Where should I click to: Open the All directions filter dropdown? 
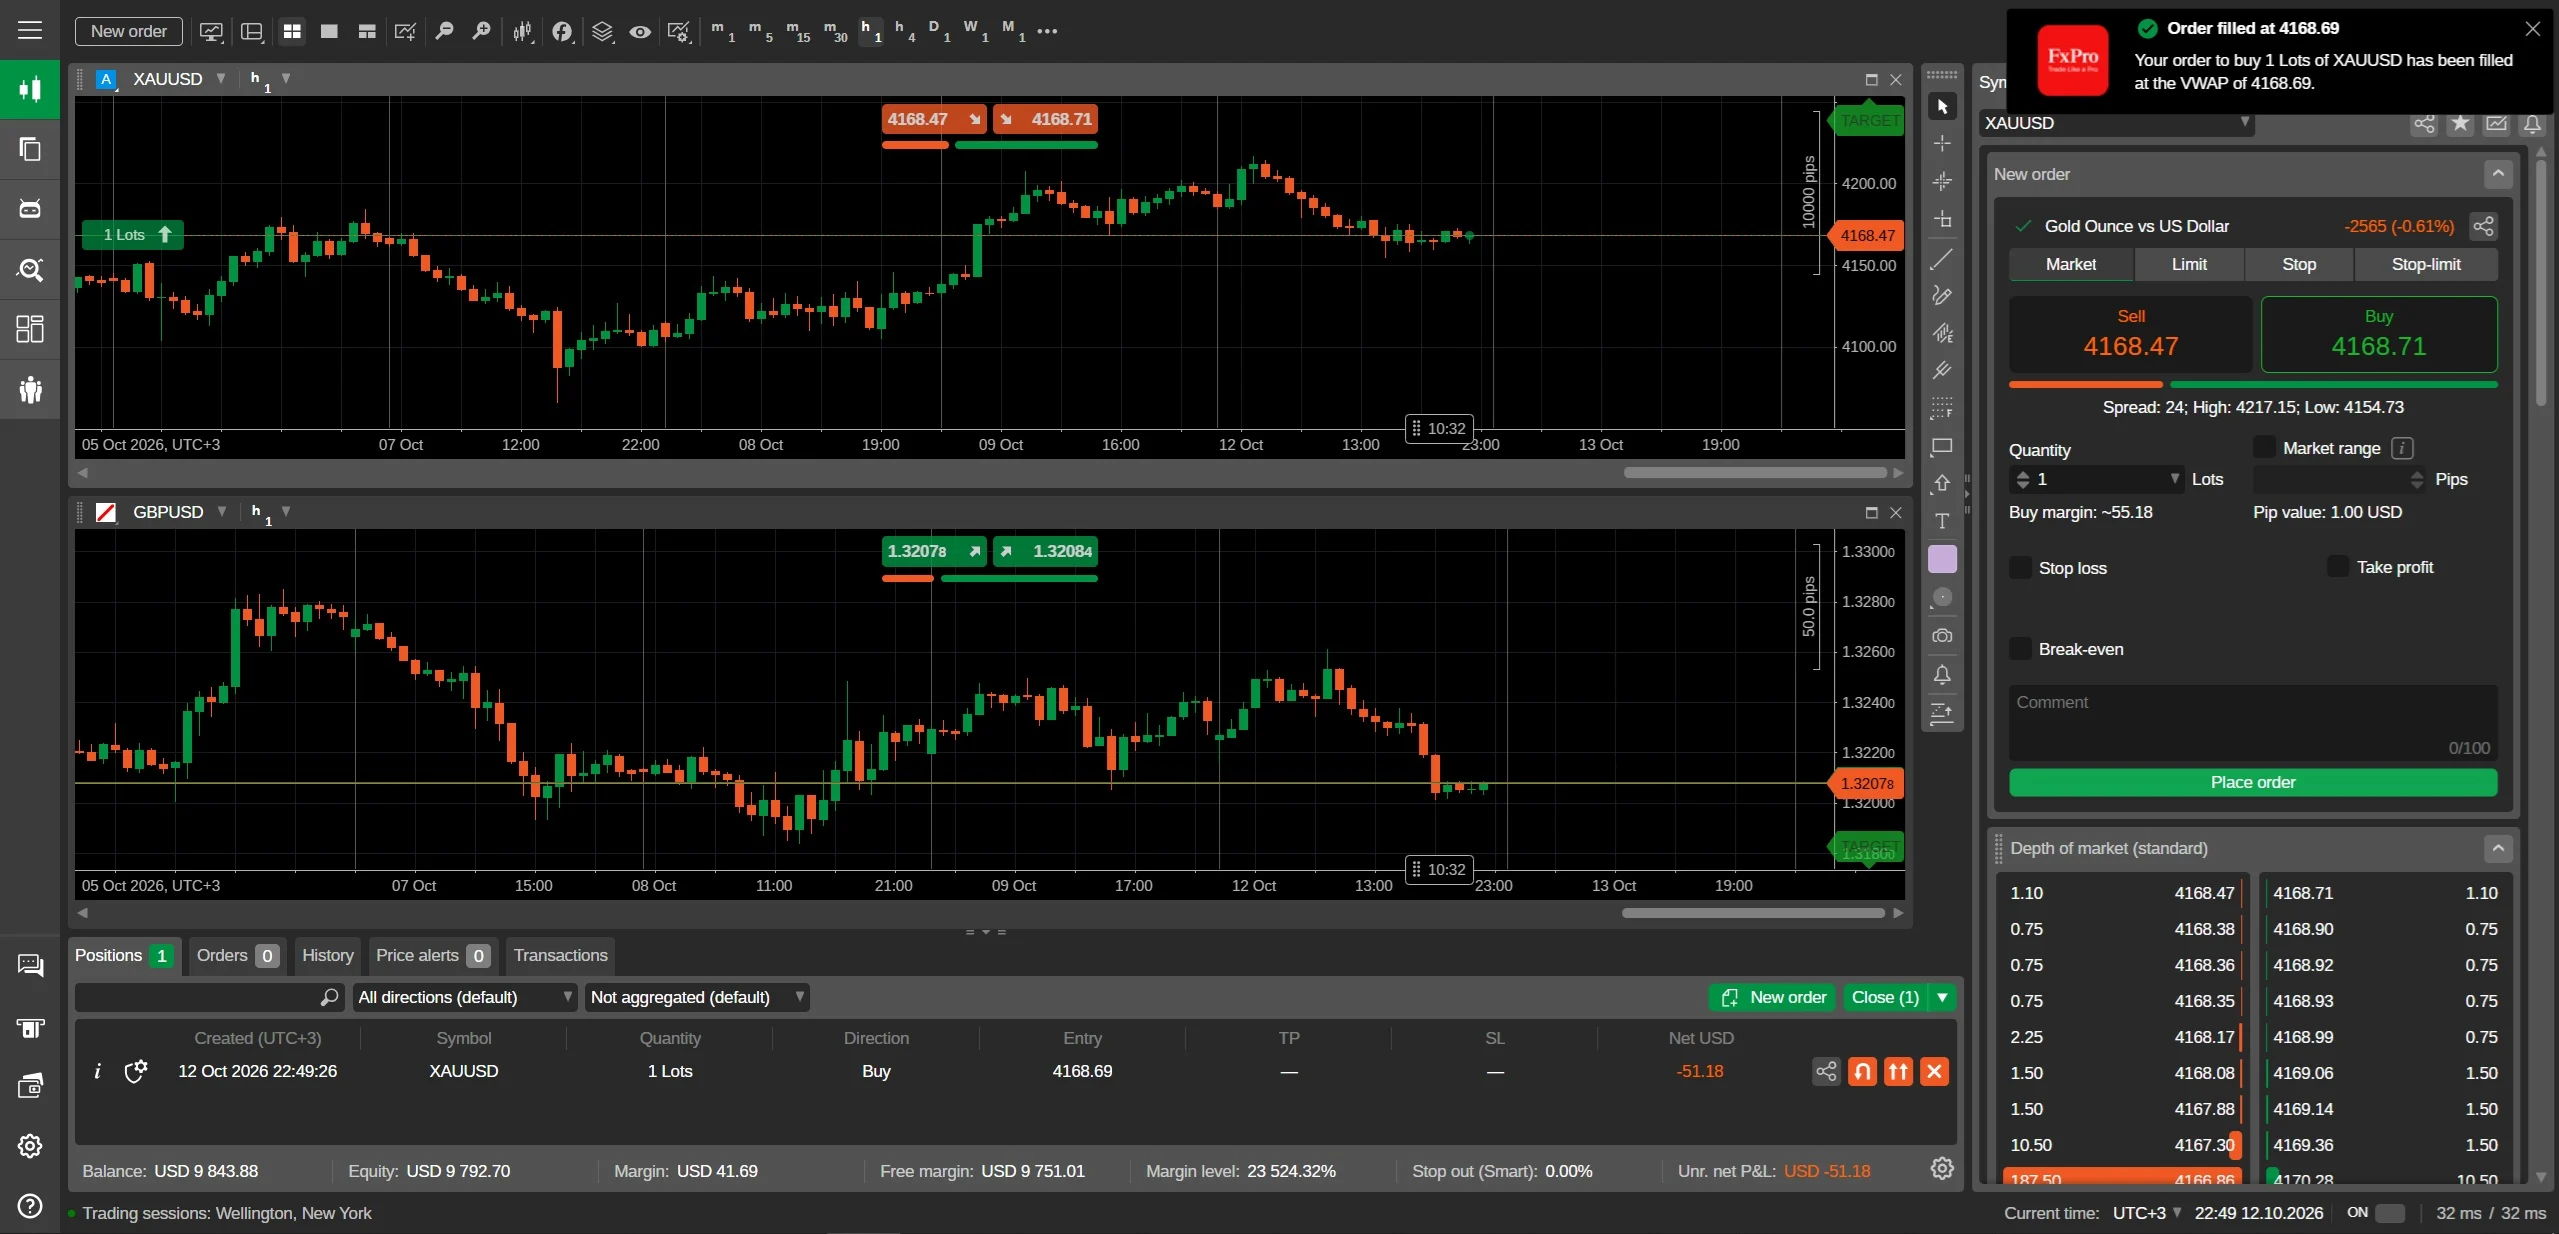coord(465,997)
